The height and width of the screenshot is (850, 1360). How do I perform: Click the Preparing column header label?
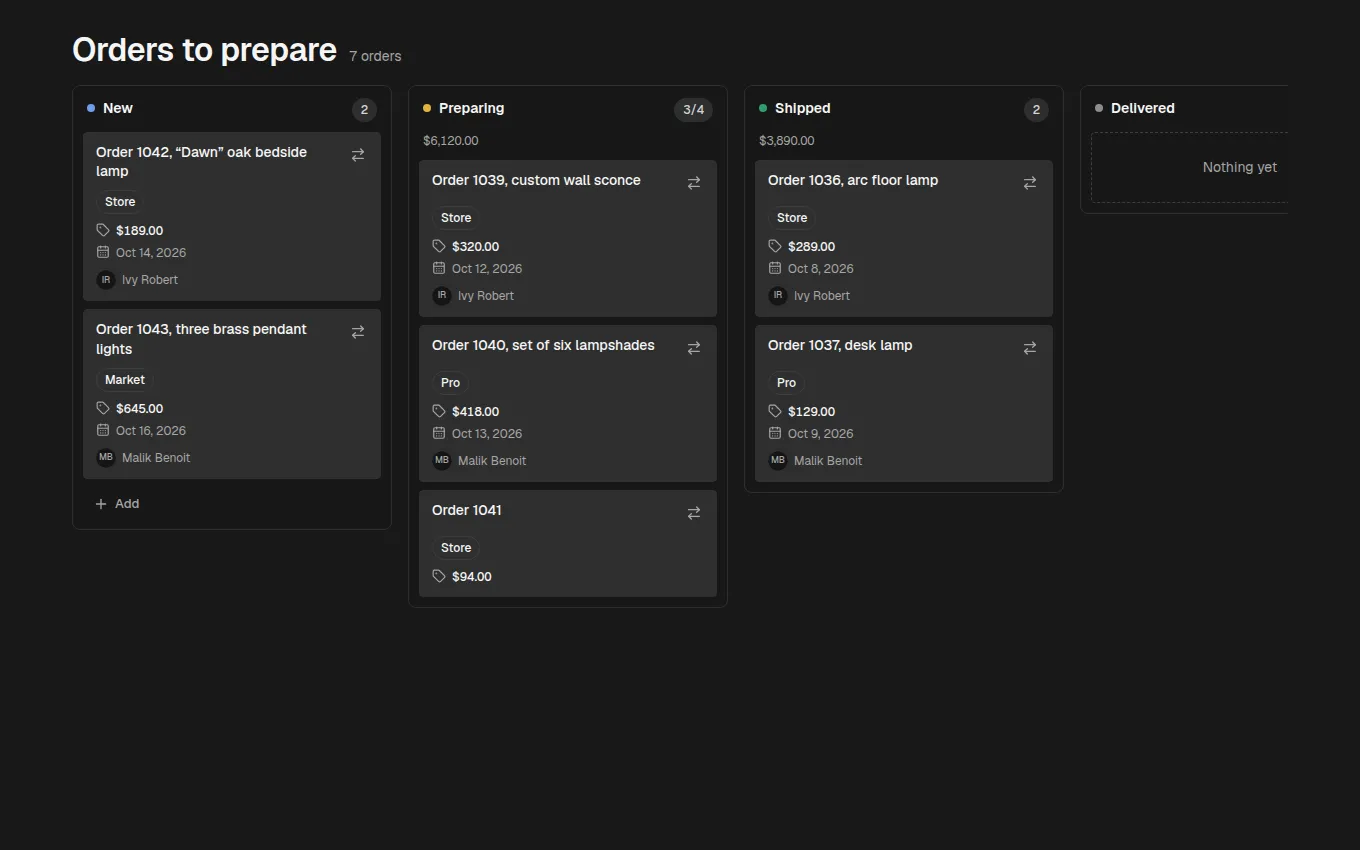pyautogui.click(x=471, y=108)
